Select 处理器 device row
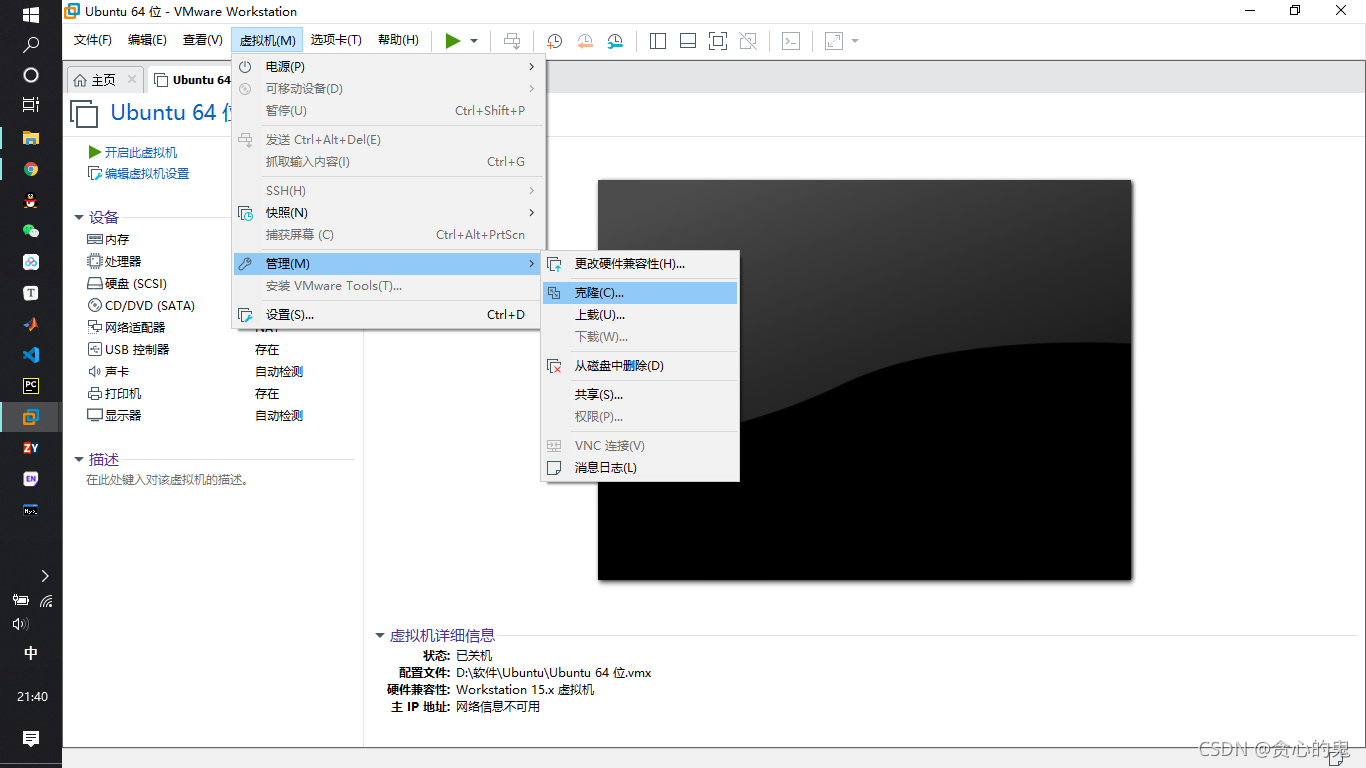Viewport: 1366px width, 768px height. 123,262
